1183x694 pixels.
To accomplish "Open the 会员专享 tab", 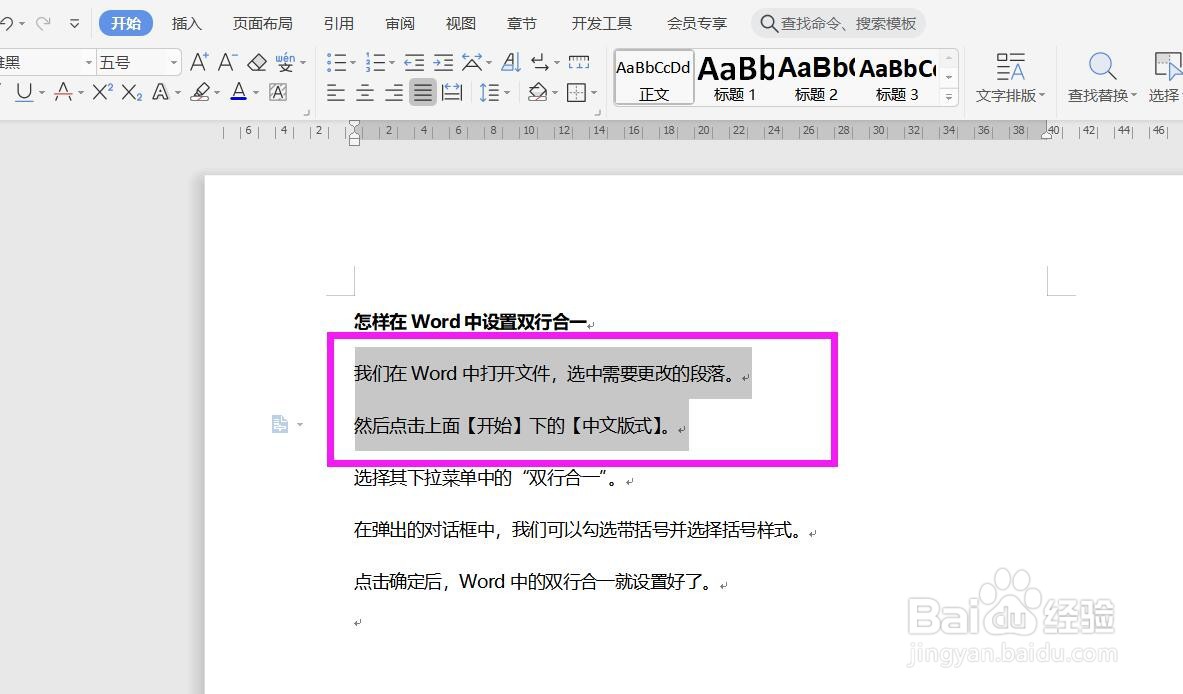I will click(x=696, y=23).
